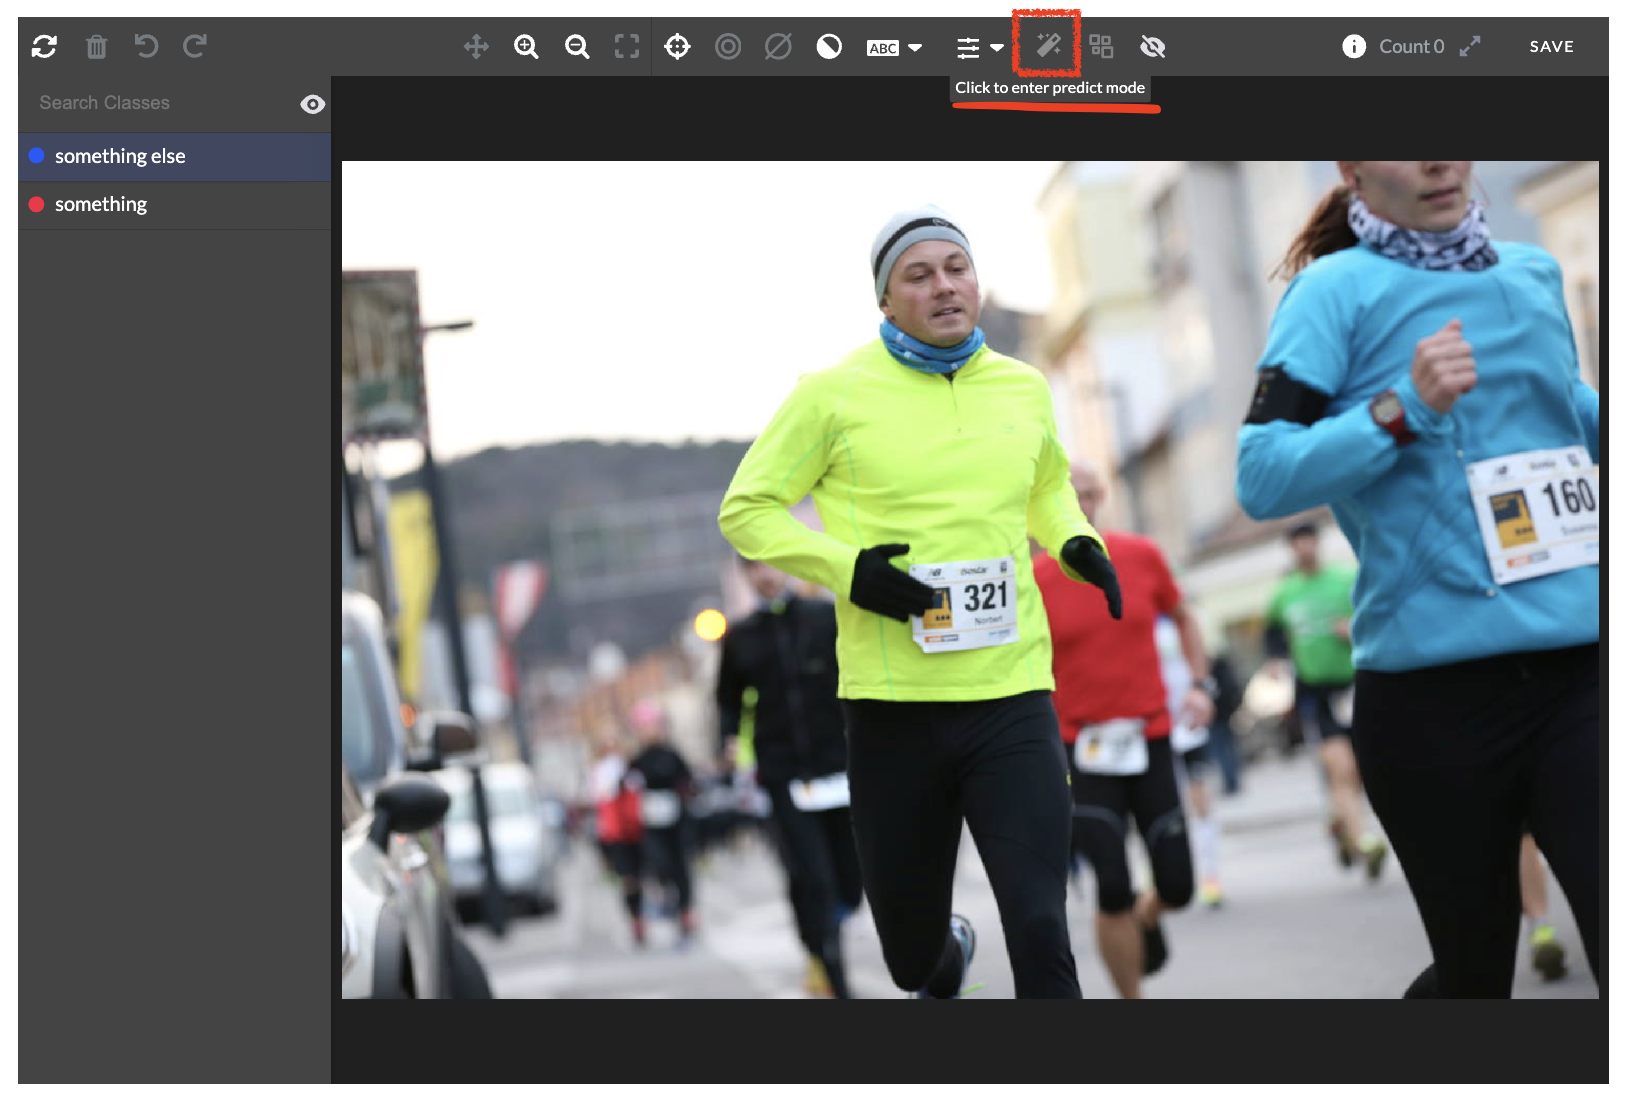Toggle the contrast half-filled circle icon
This screenshot has height=1098, width=1627.
coord(829,47)
